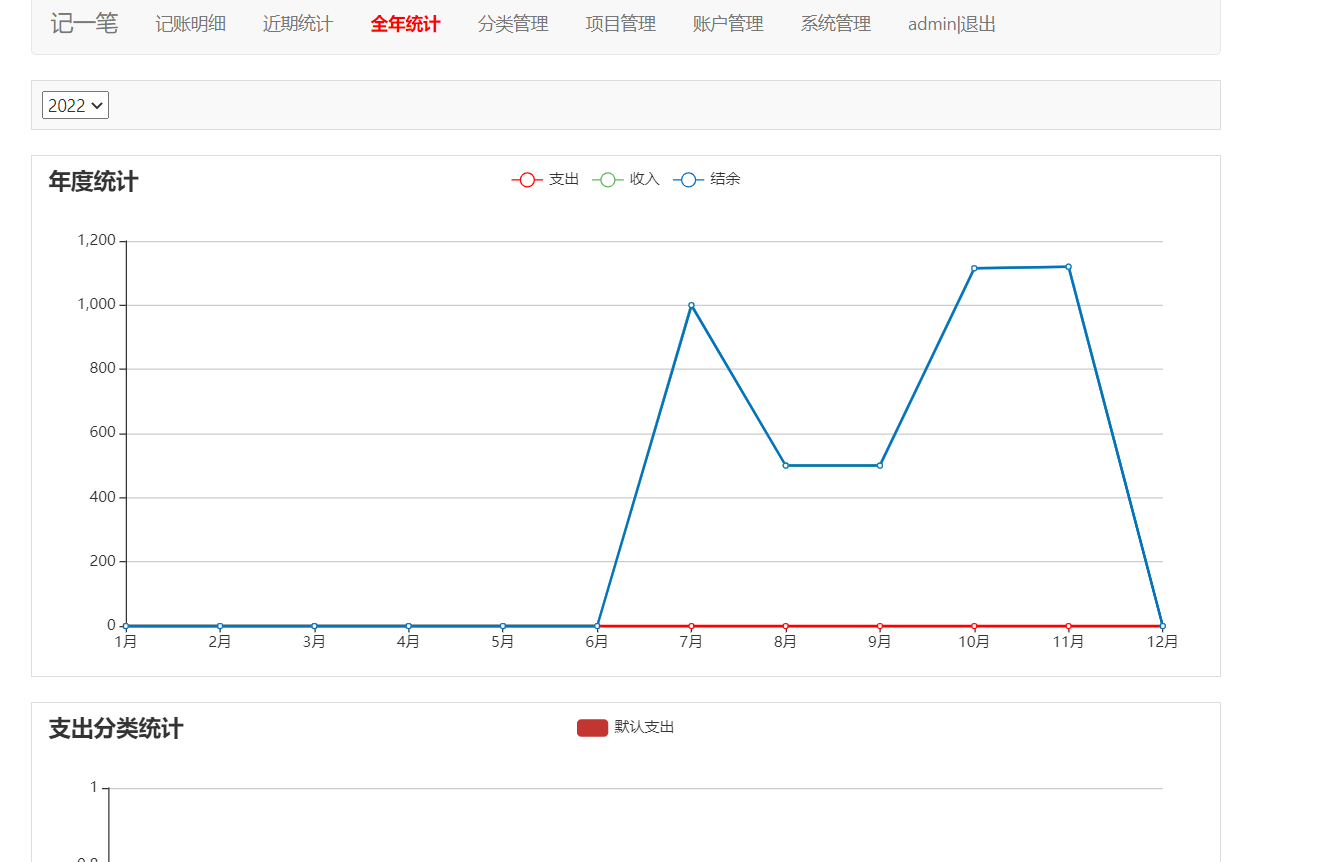This screenshot has width=1322, height=862.
Task: Switch to the 近期统计 tab
Action: 297,24
